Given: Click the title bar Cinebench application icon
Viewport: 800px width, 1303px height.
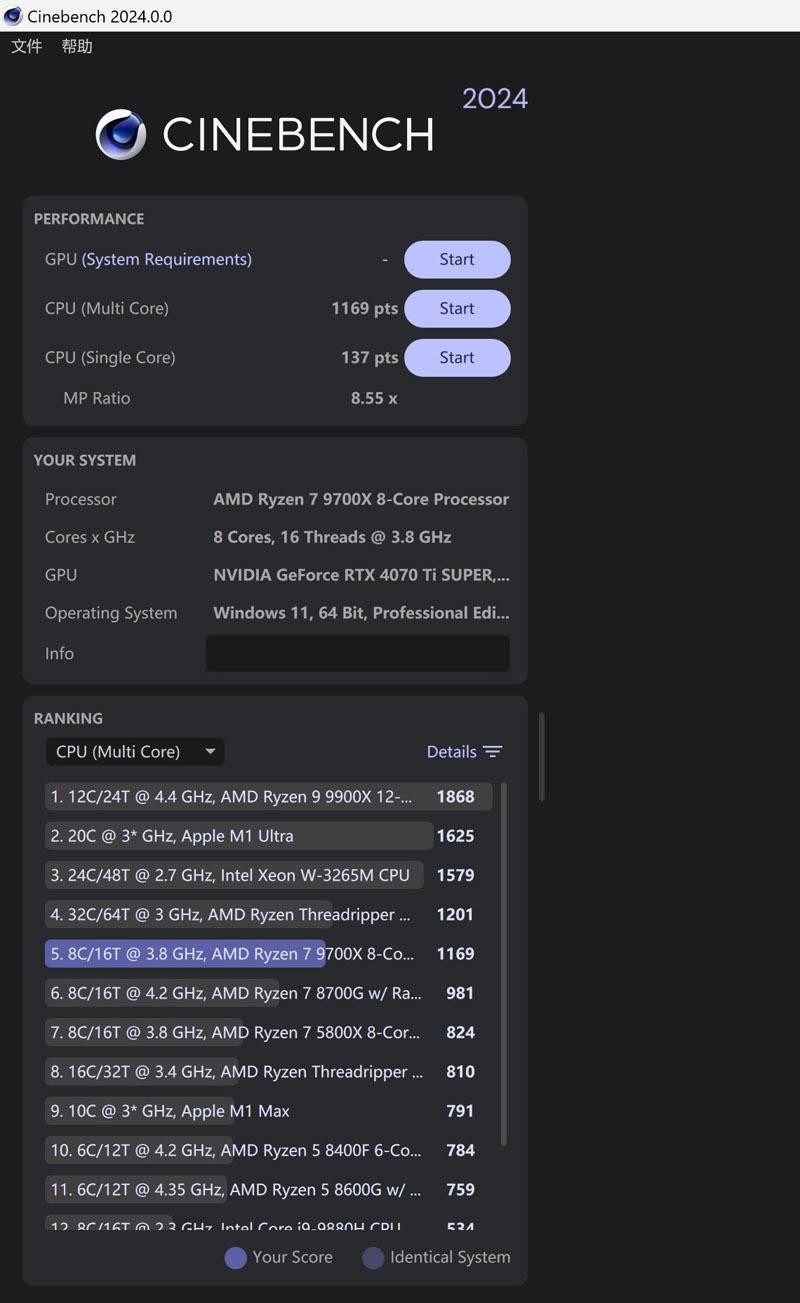Looking at the screenshot, I should tap(12, 15).
